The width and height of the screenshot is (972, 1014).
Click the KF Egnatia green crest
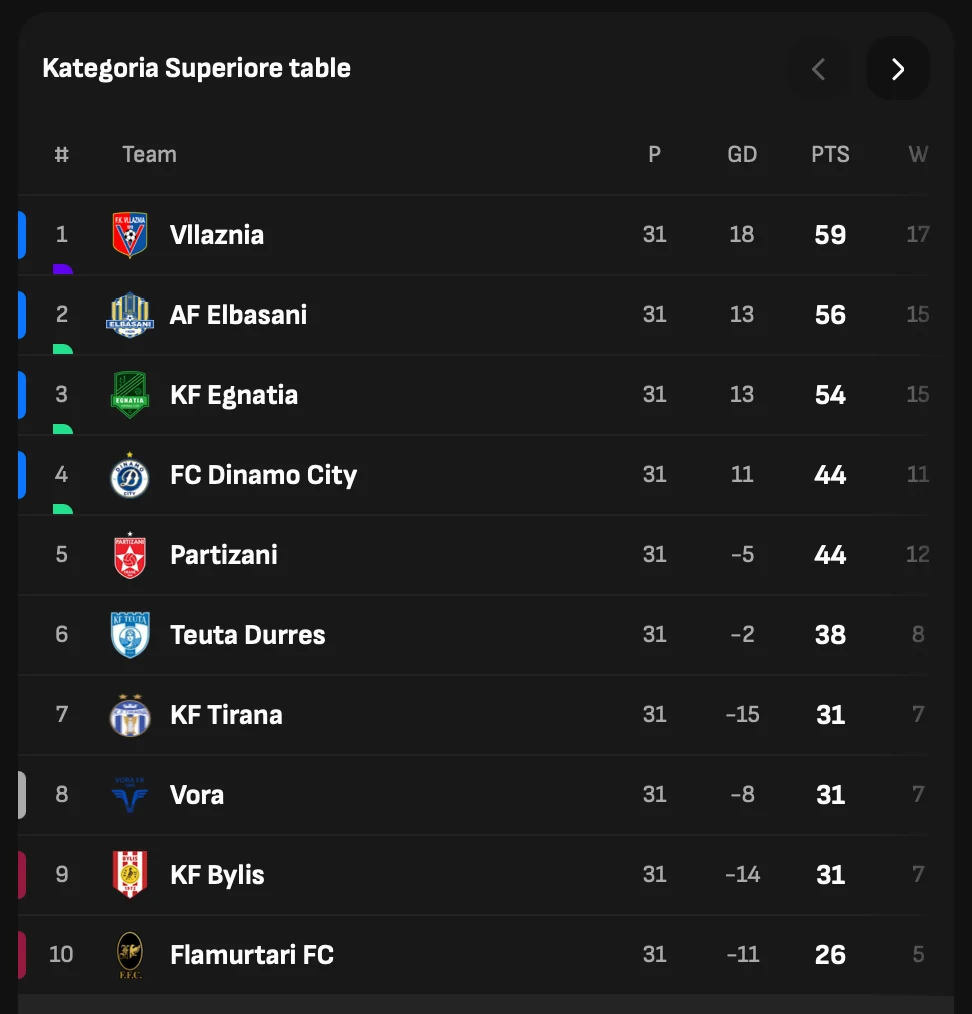pos(130,395)
